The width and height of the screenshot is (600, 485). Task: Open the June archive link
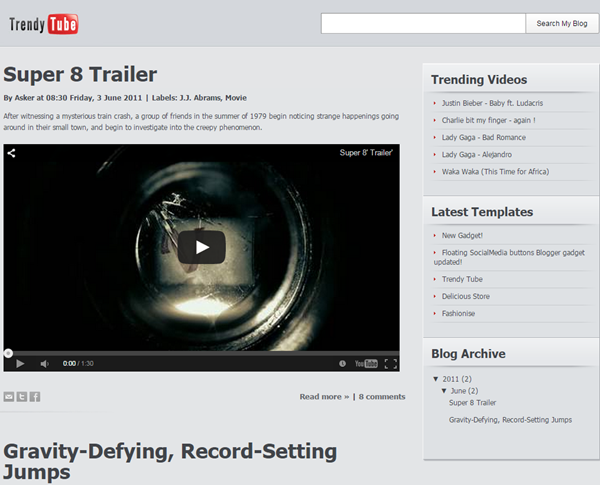click(458, 391)
